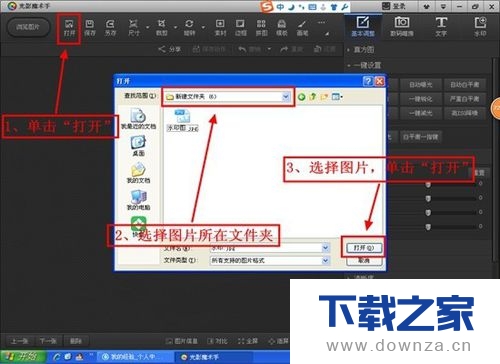Open the 边框 (Border) tool
Image resolution: width=500 pixels, height=364 pixels.
click(x=240, y=28)
